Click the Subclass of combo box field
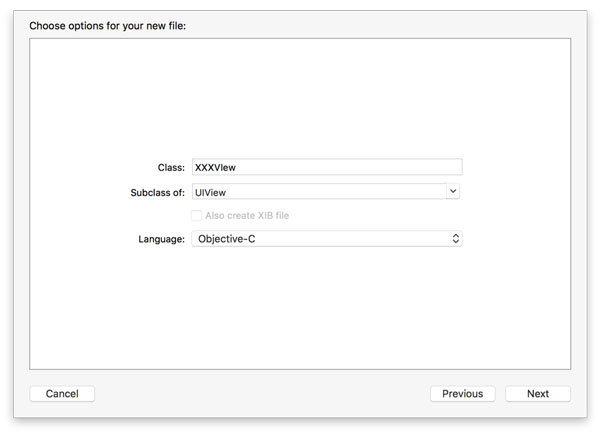The image size is (600, 434). [x=318, y=191]
